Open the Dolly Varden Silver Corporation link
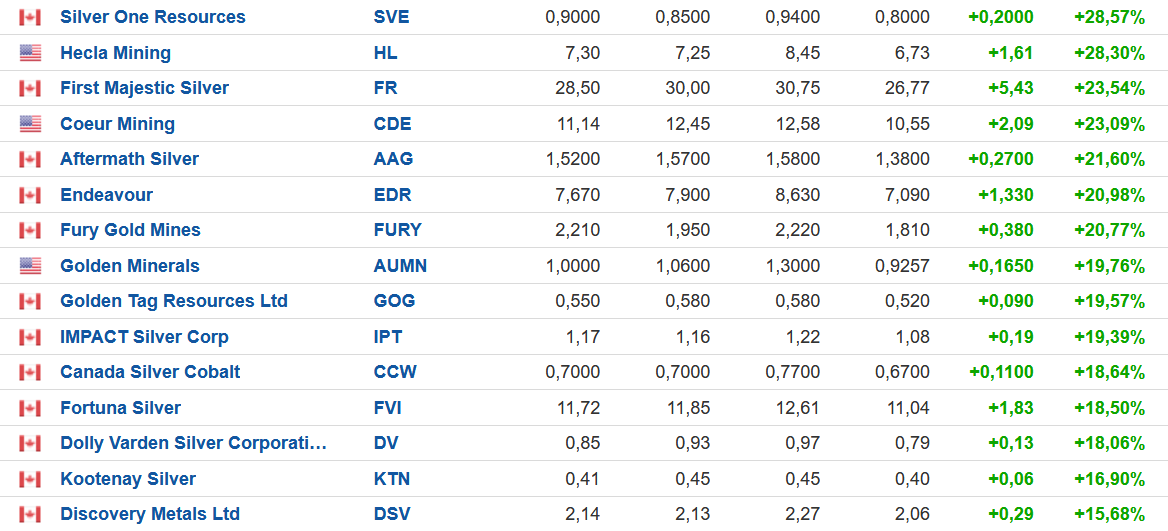The width and height of the screenshot is (1168, 531). pos(193,443)
